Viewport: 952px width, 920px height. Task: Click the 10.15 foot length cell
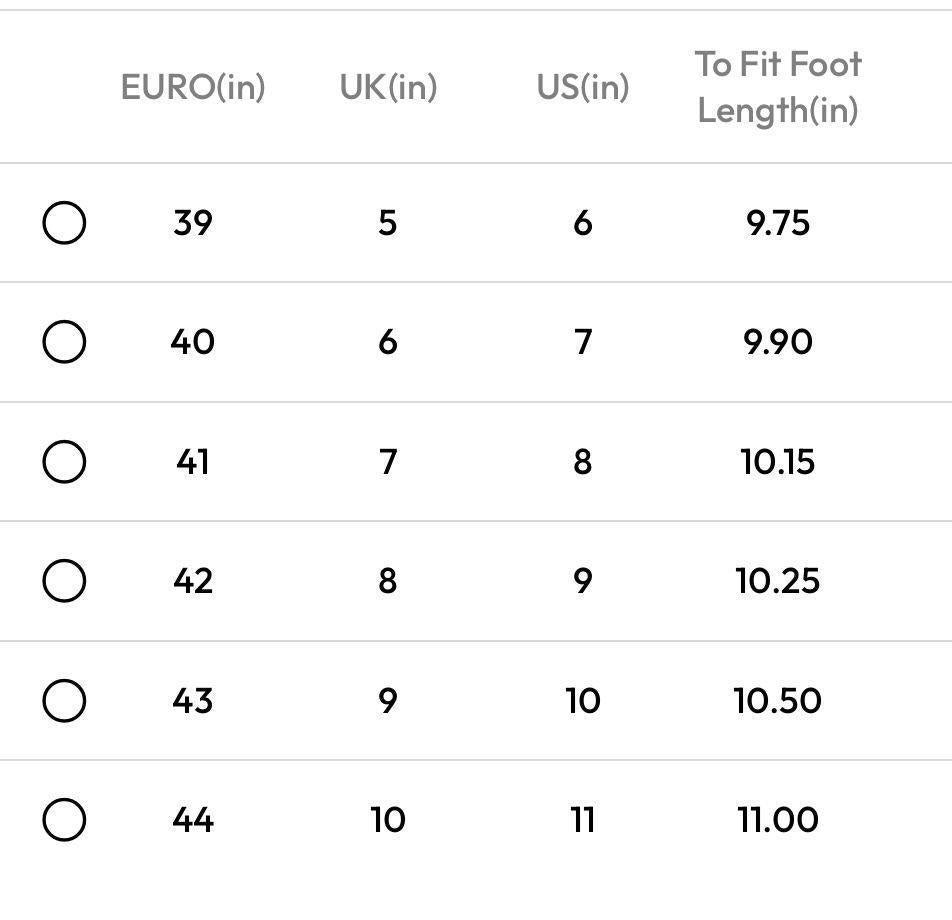coord(778,462)
